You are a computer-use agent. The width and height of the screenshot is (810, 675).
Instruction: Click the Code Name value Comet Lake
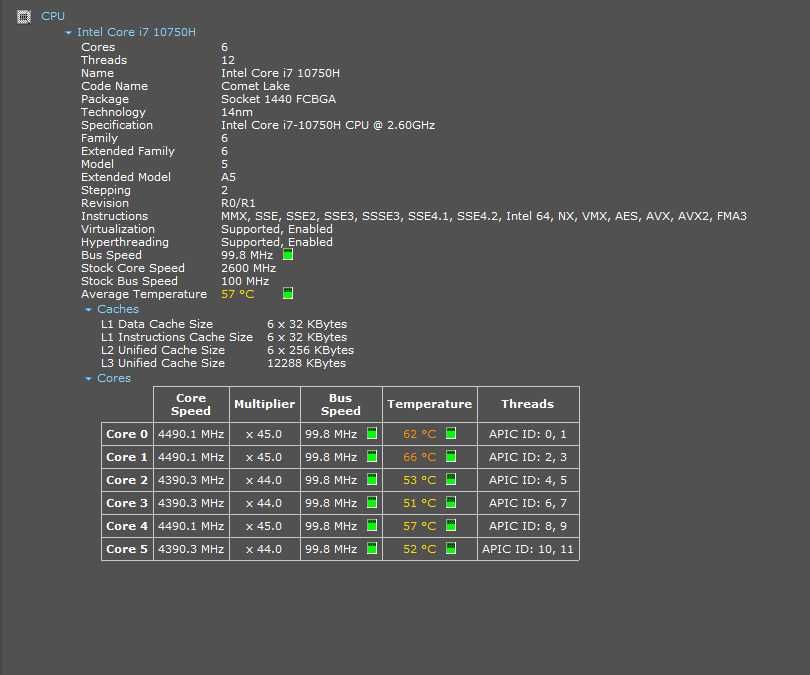click(x=255, y=86)
